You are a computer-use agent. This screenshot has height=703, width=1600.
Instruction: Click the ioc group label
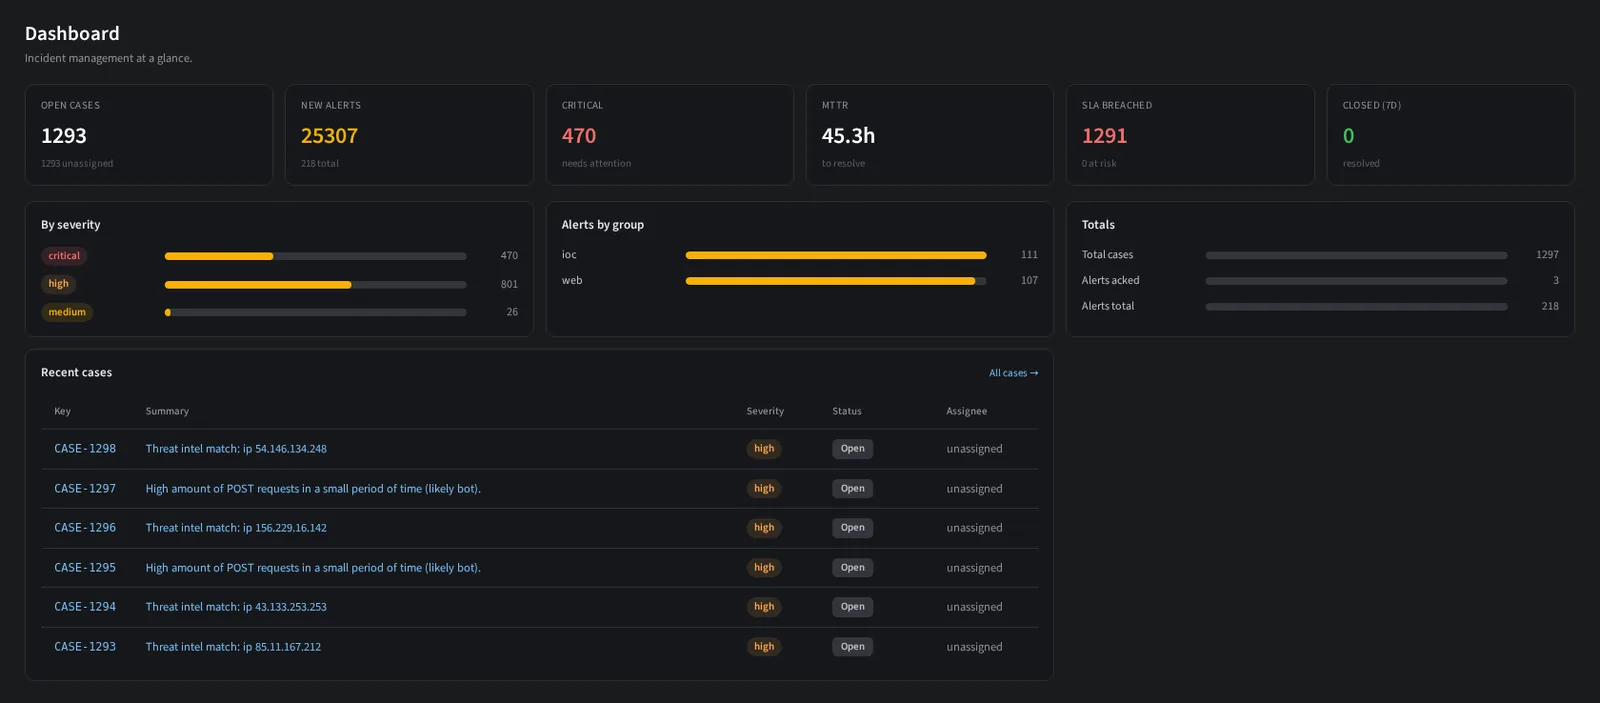(x=569, y=255)
